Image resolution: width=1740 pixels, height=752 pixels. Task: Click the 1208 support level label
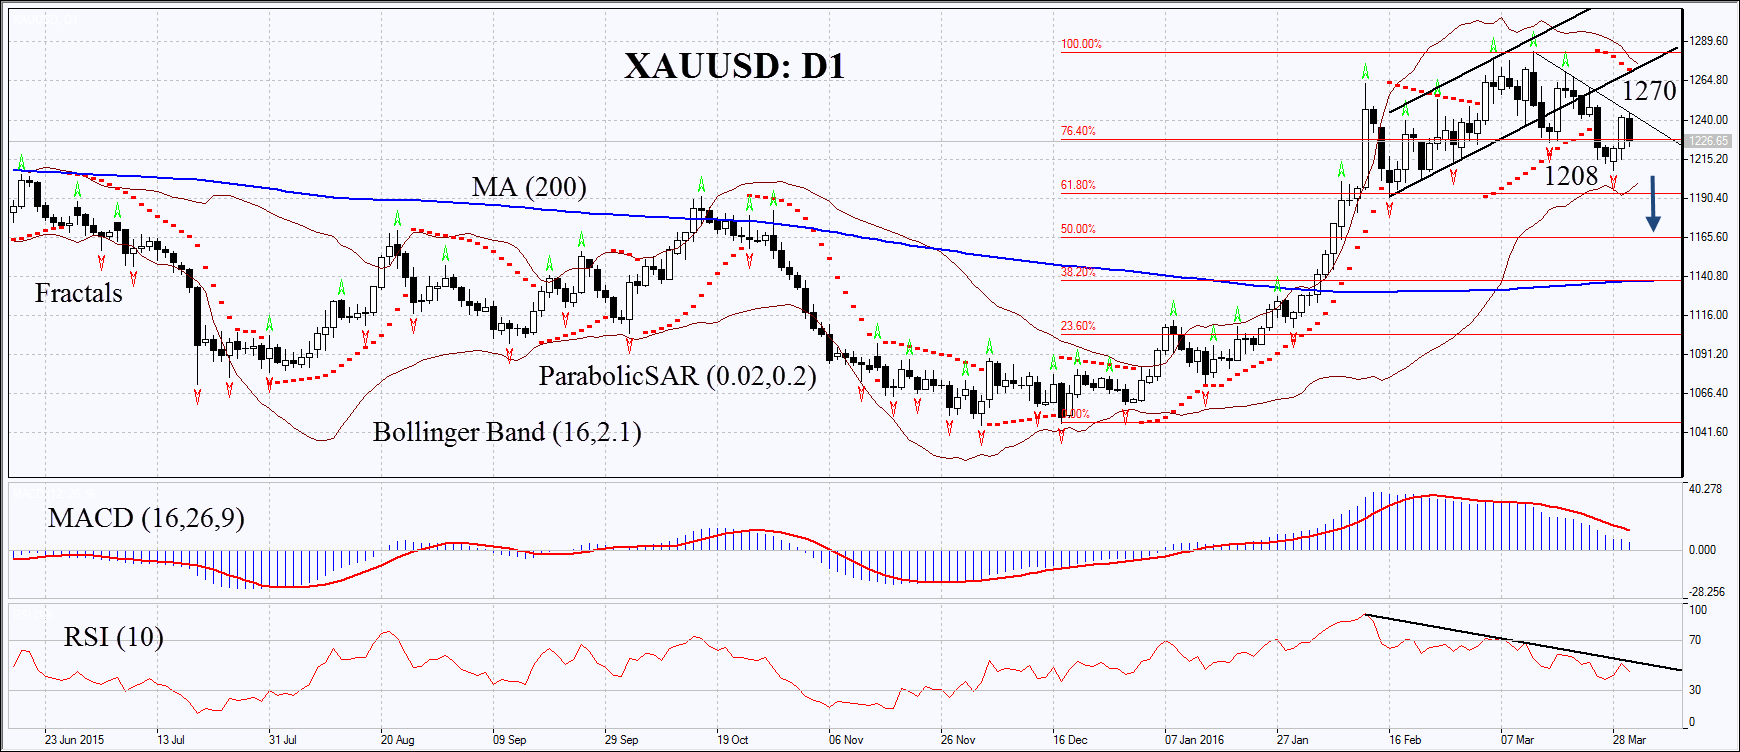pos(1571,176)
